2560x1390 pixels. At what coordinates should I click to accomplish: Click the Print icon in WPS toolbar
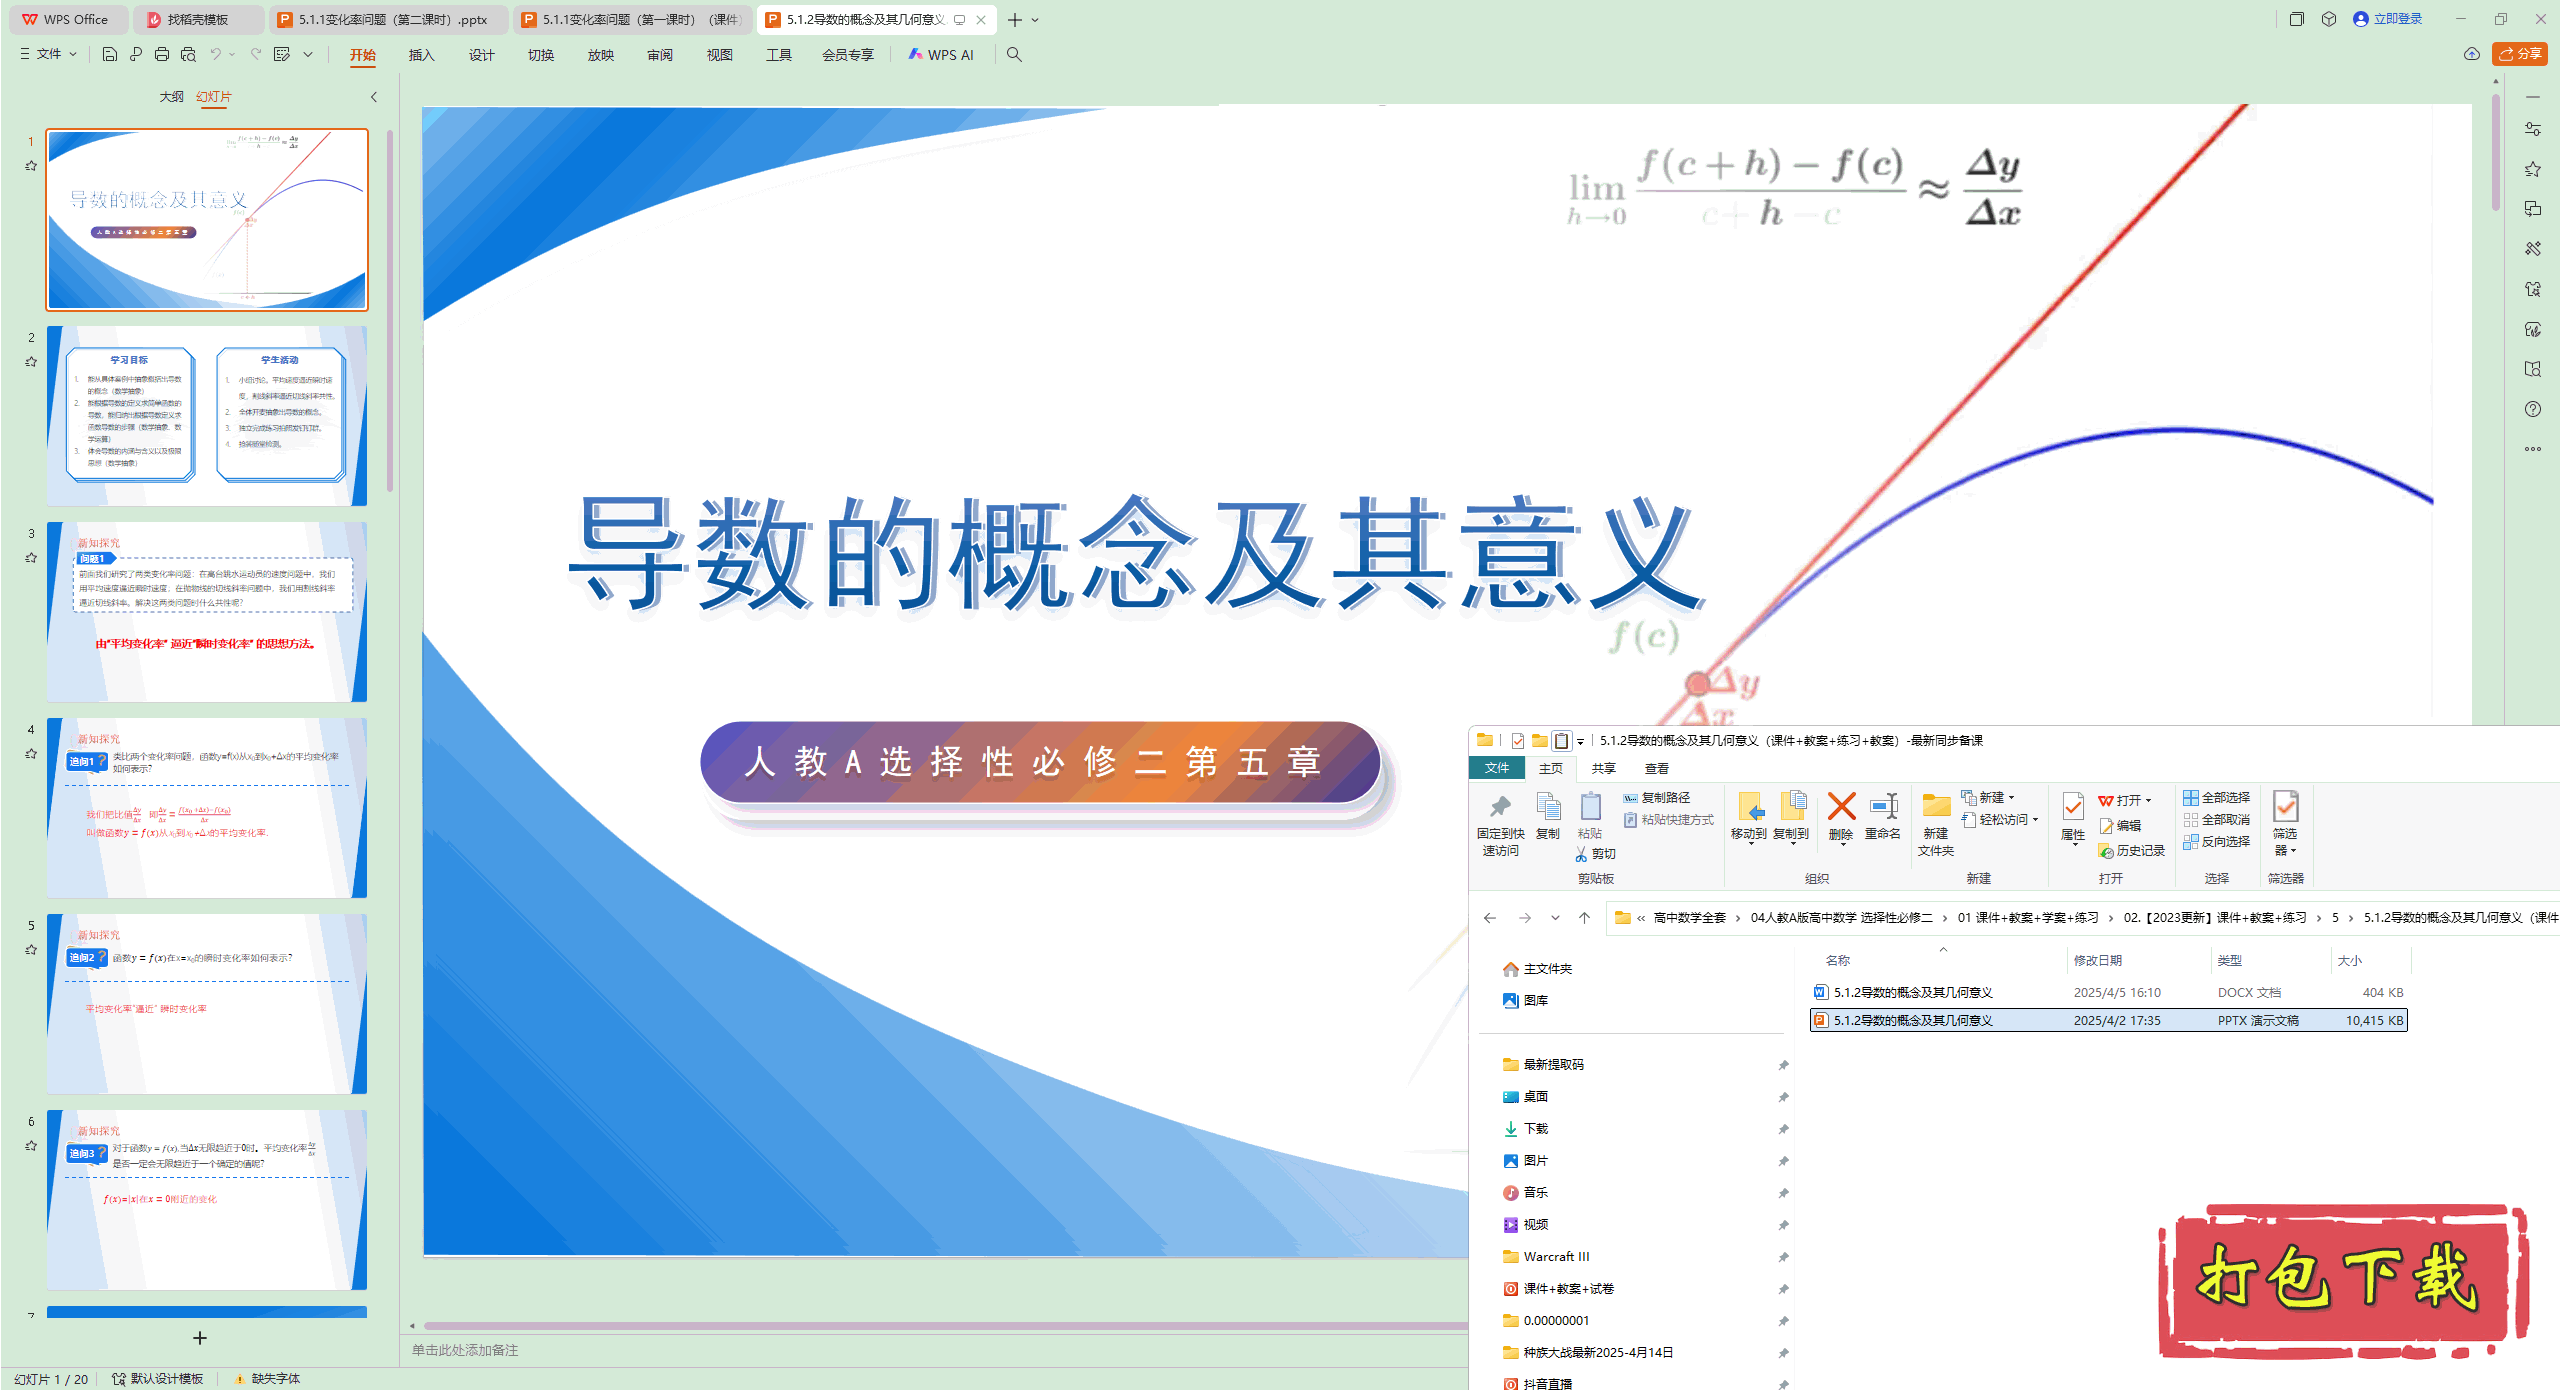[x=162, y=54]
